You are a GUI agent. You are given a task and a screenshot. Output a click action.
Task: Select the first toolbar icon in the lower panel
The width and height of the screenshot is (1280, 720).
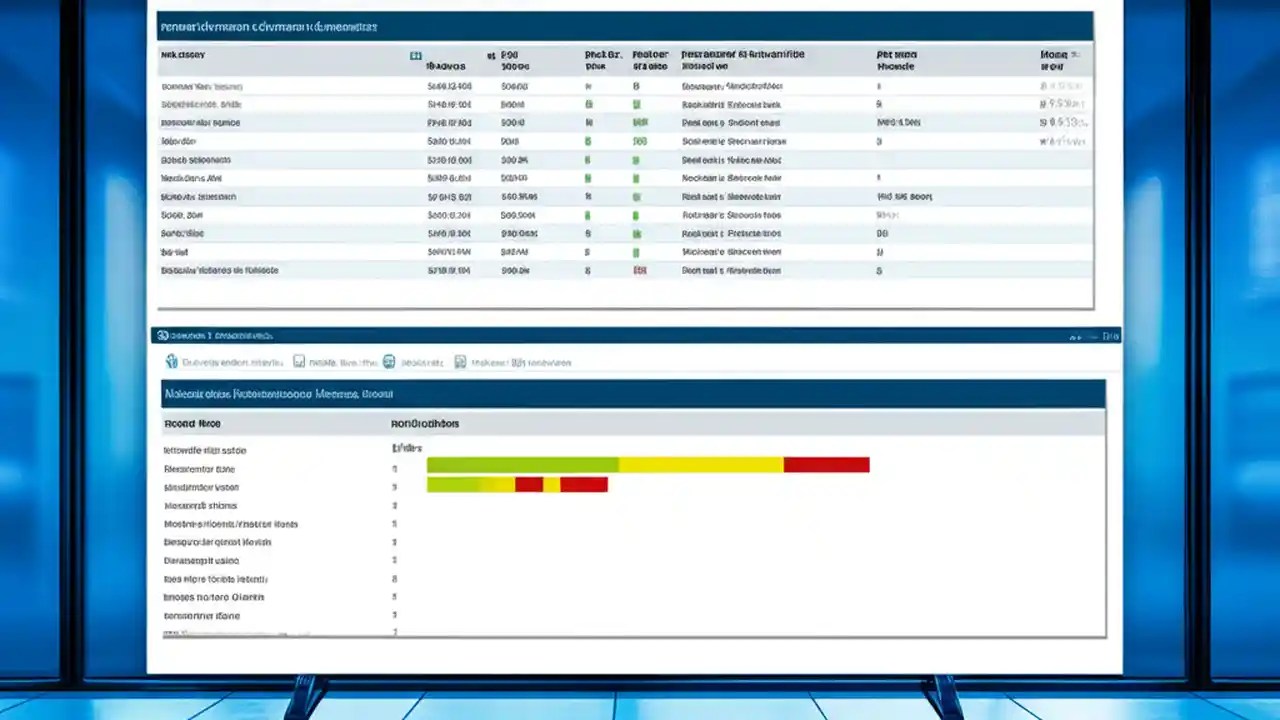point(171,362)
